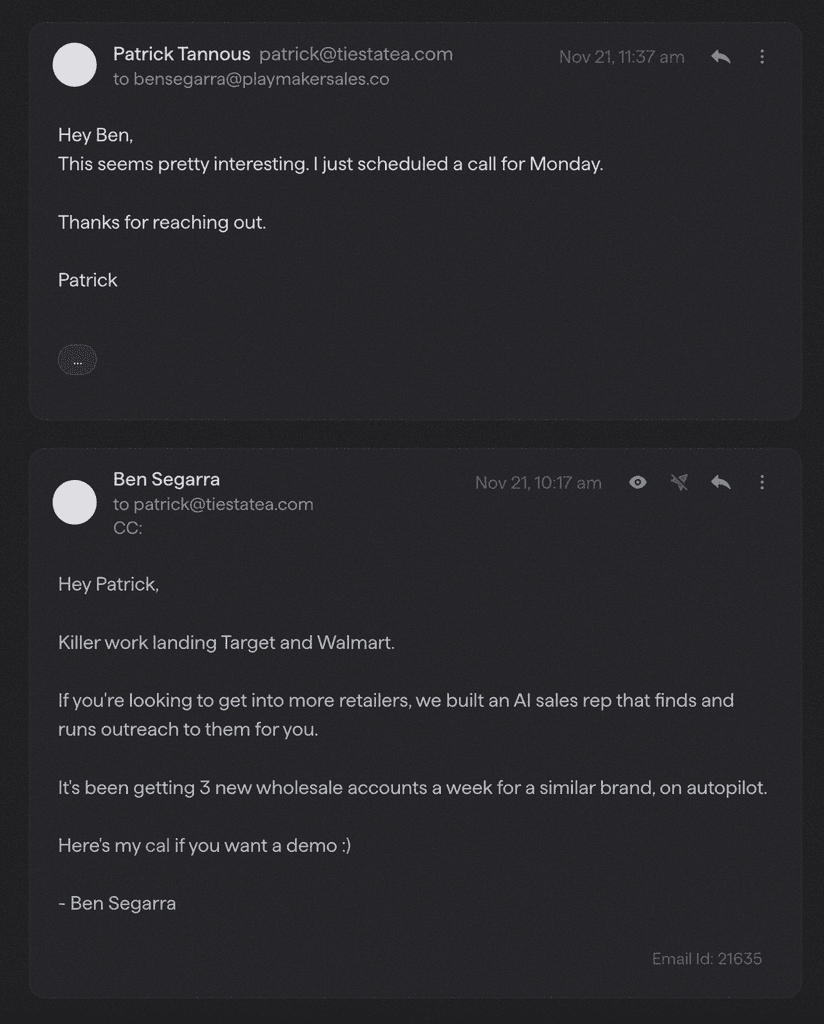This screenshot has width=824, height=1024.
Task: Click the Email Id: 21635 label
Action: coord(706,959)
